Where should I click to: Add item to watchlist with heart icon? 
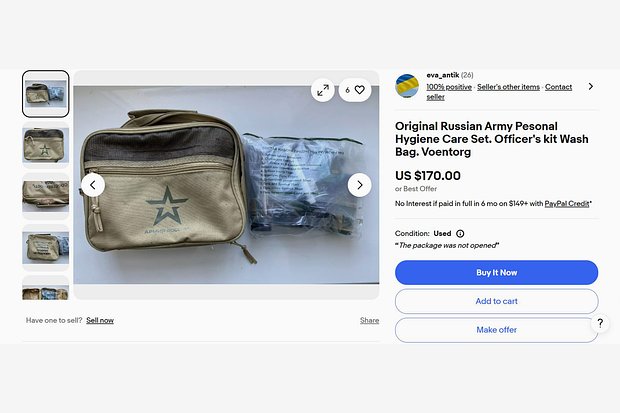pos(355,90)
